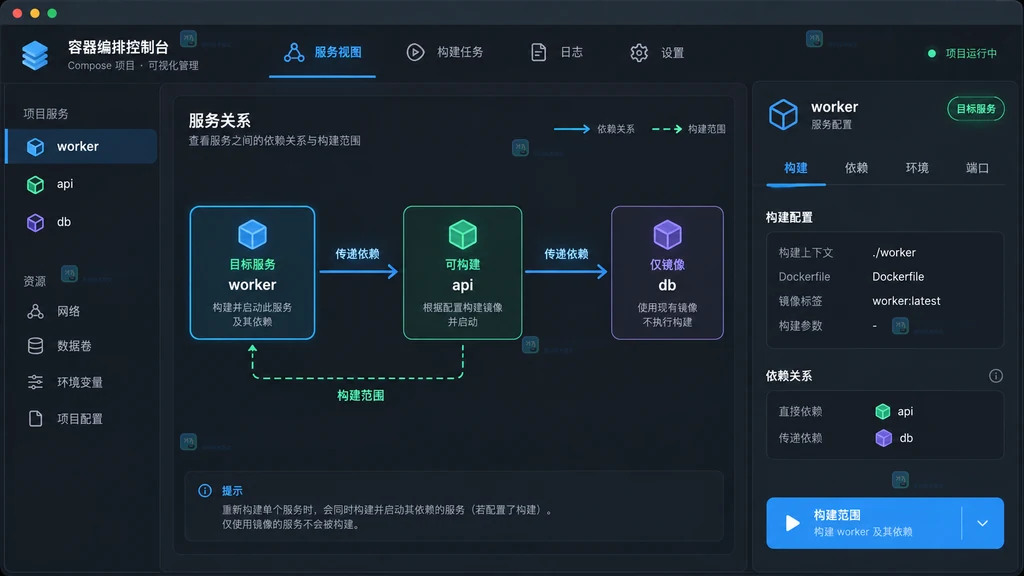Click the 依赖关系 legend entry
Screen dimensions: 1024x576
tap(594, 129)
